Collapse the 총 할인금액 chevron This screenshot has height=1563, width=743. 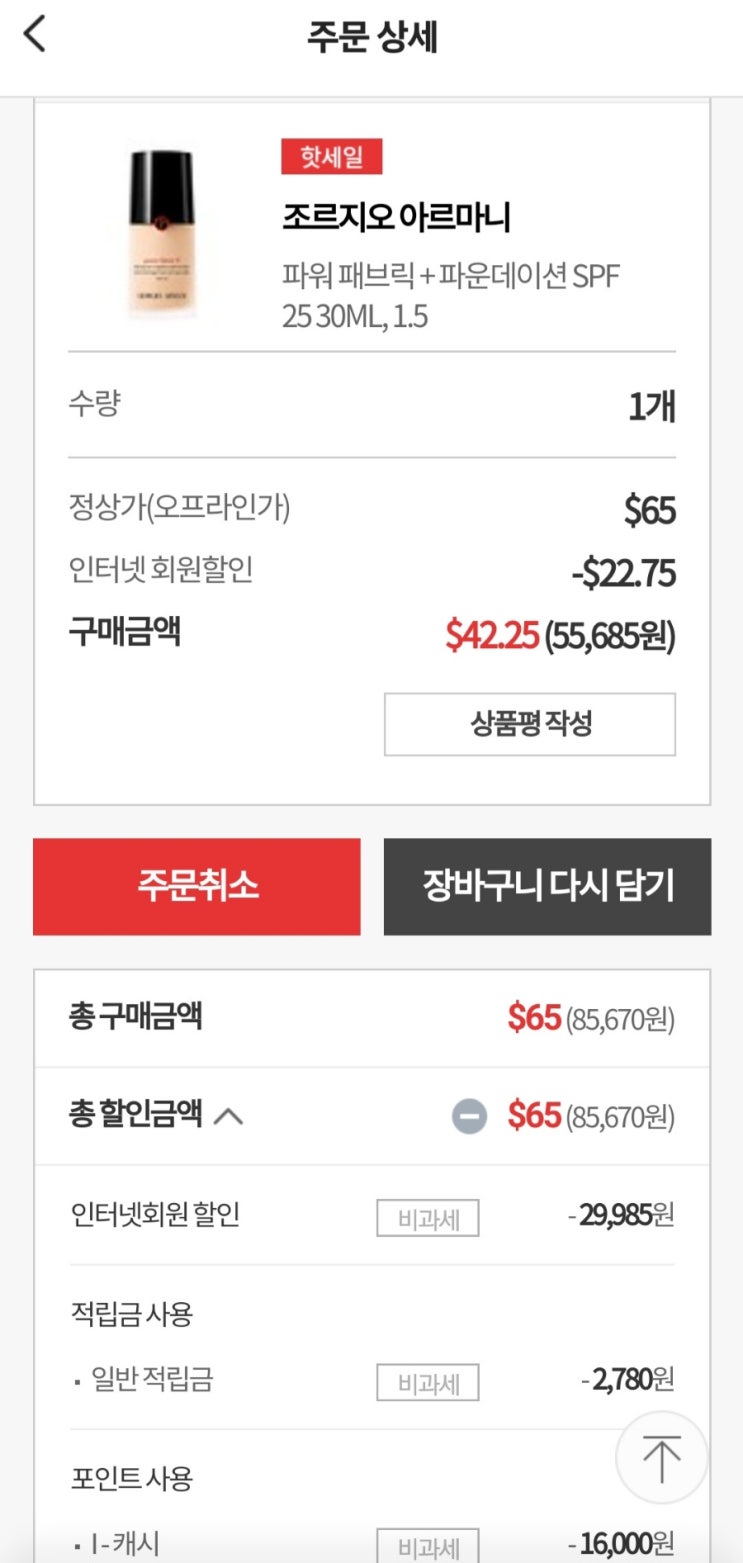click(228, 1116)
